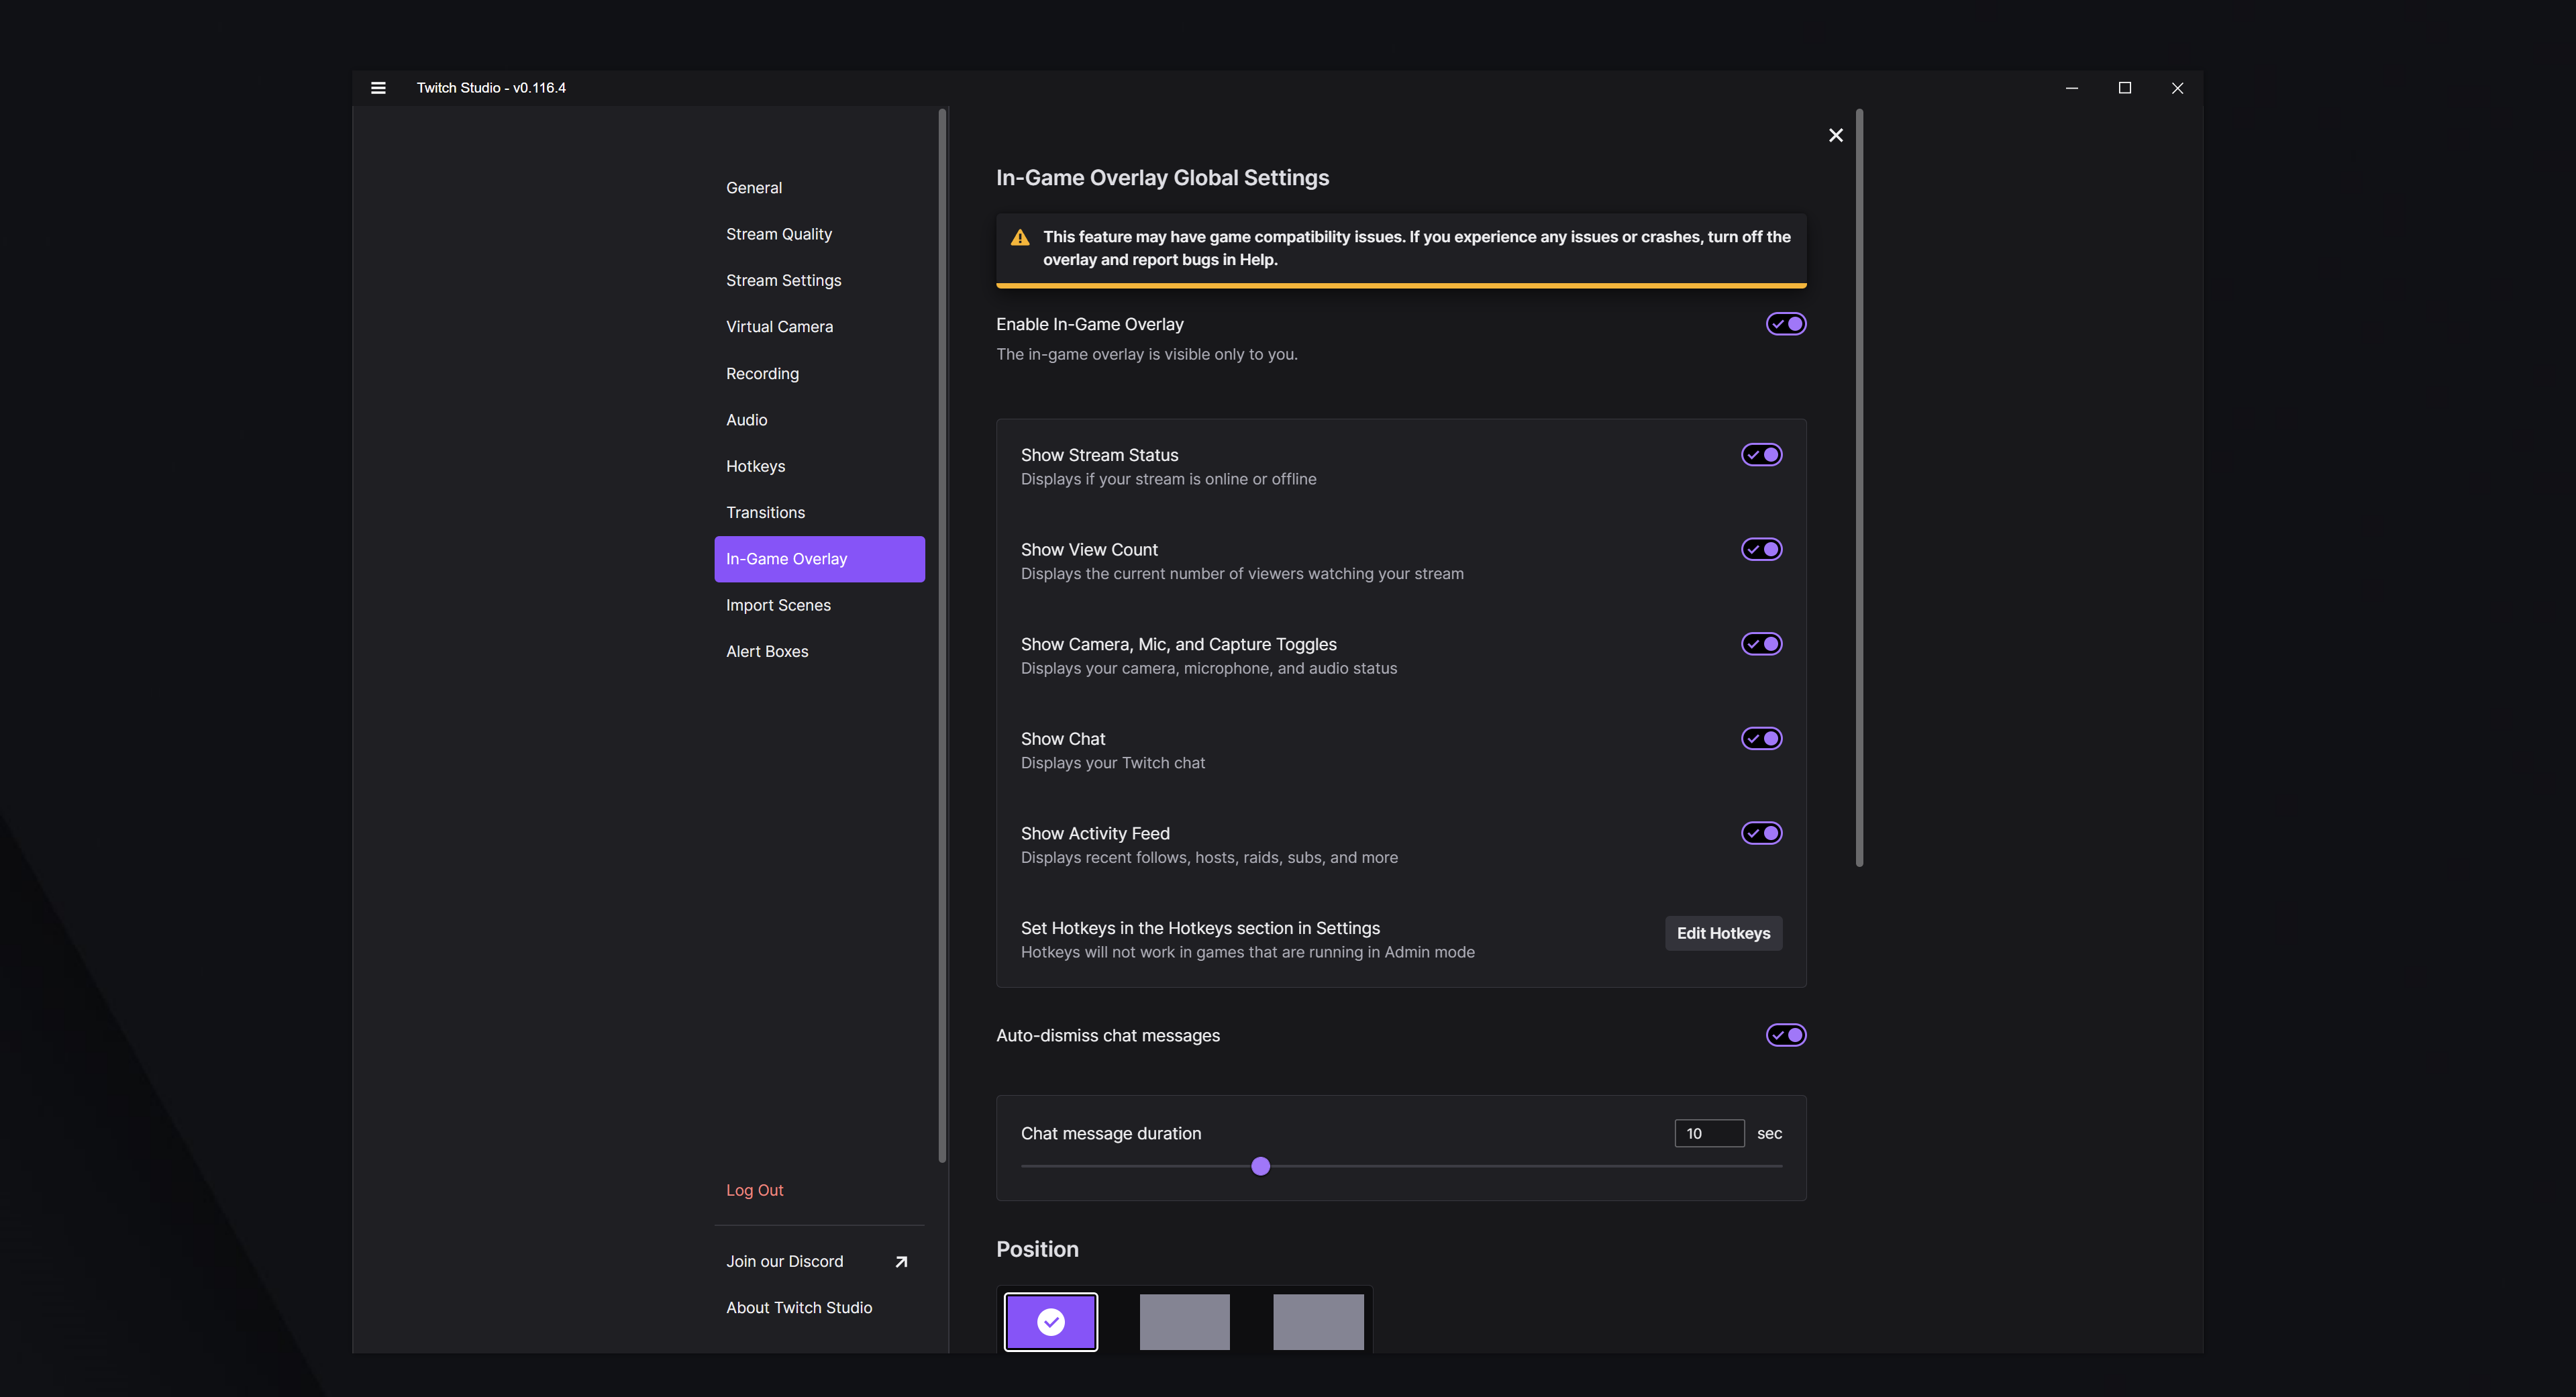Open General settings section
Screen dimensions: 2576x1397
819,188
